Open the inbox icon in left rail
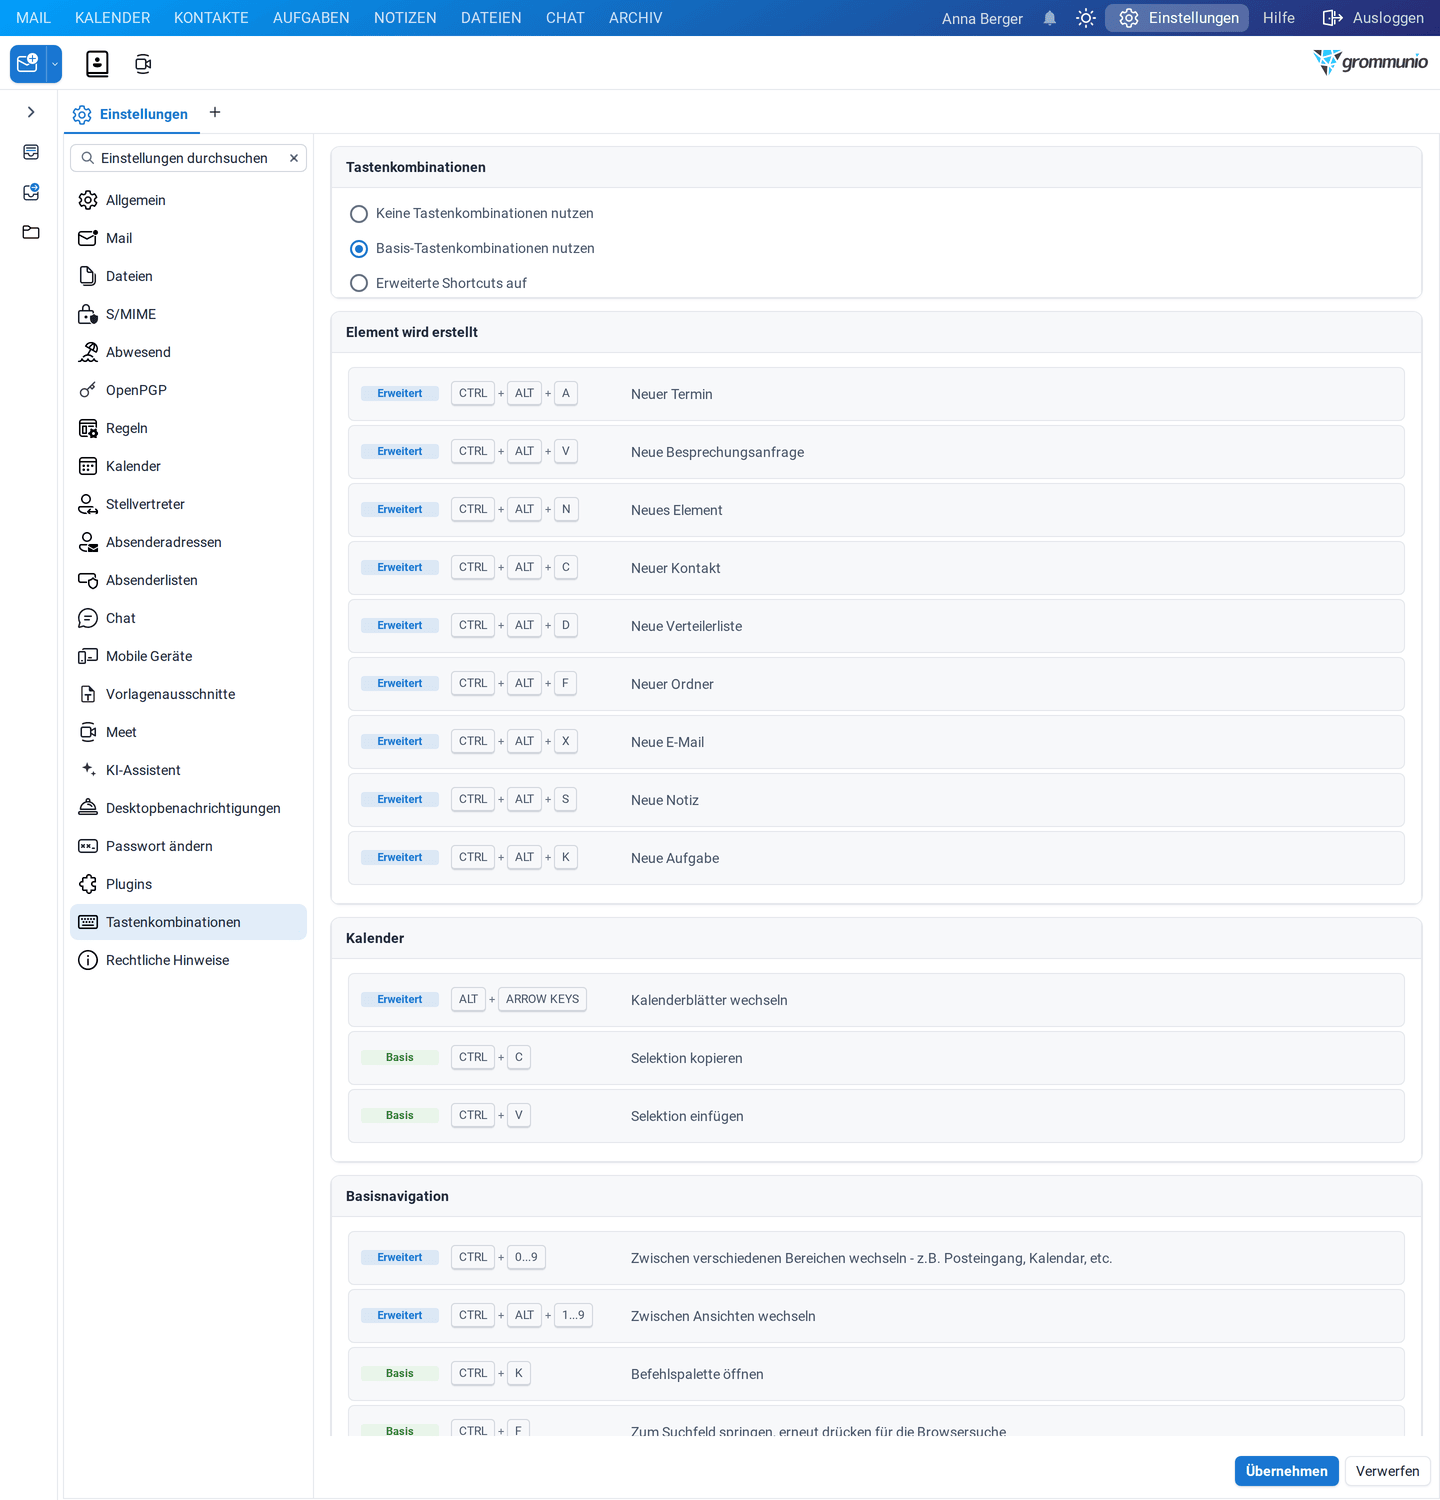 (31, 152)
